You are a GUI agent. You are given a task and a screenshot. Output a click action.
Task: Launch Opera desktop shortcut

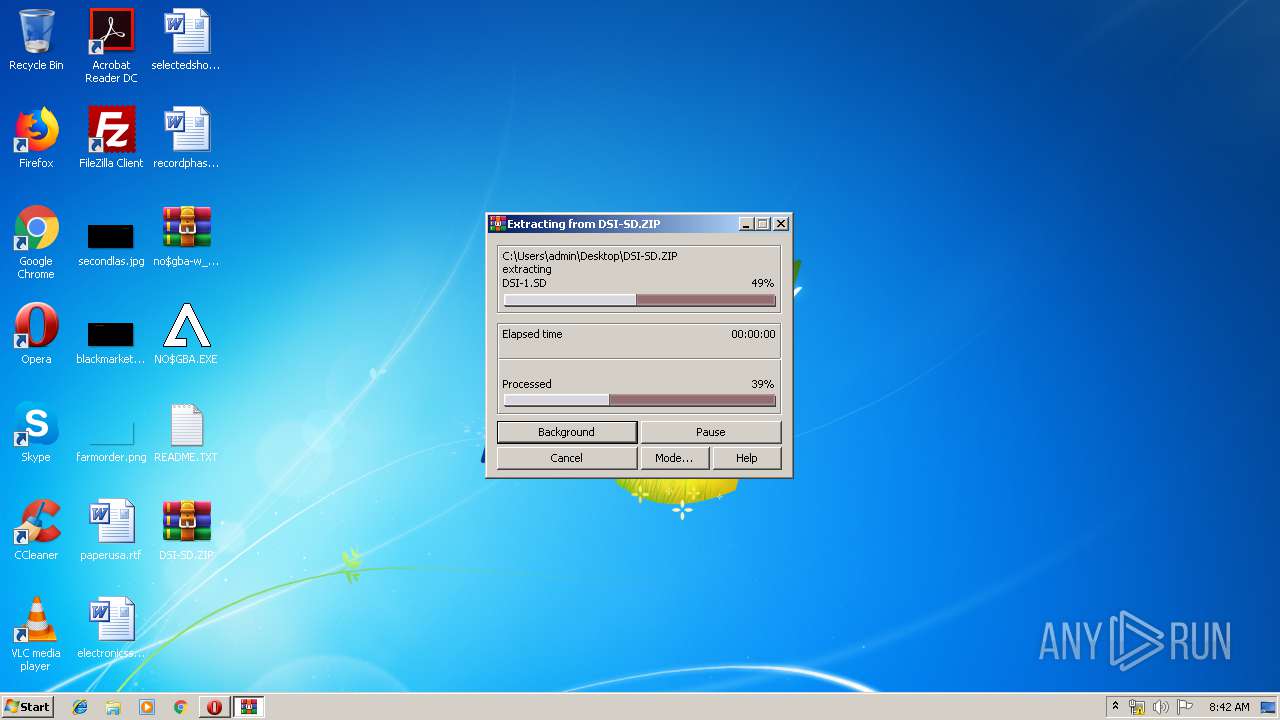coord(36,335)
